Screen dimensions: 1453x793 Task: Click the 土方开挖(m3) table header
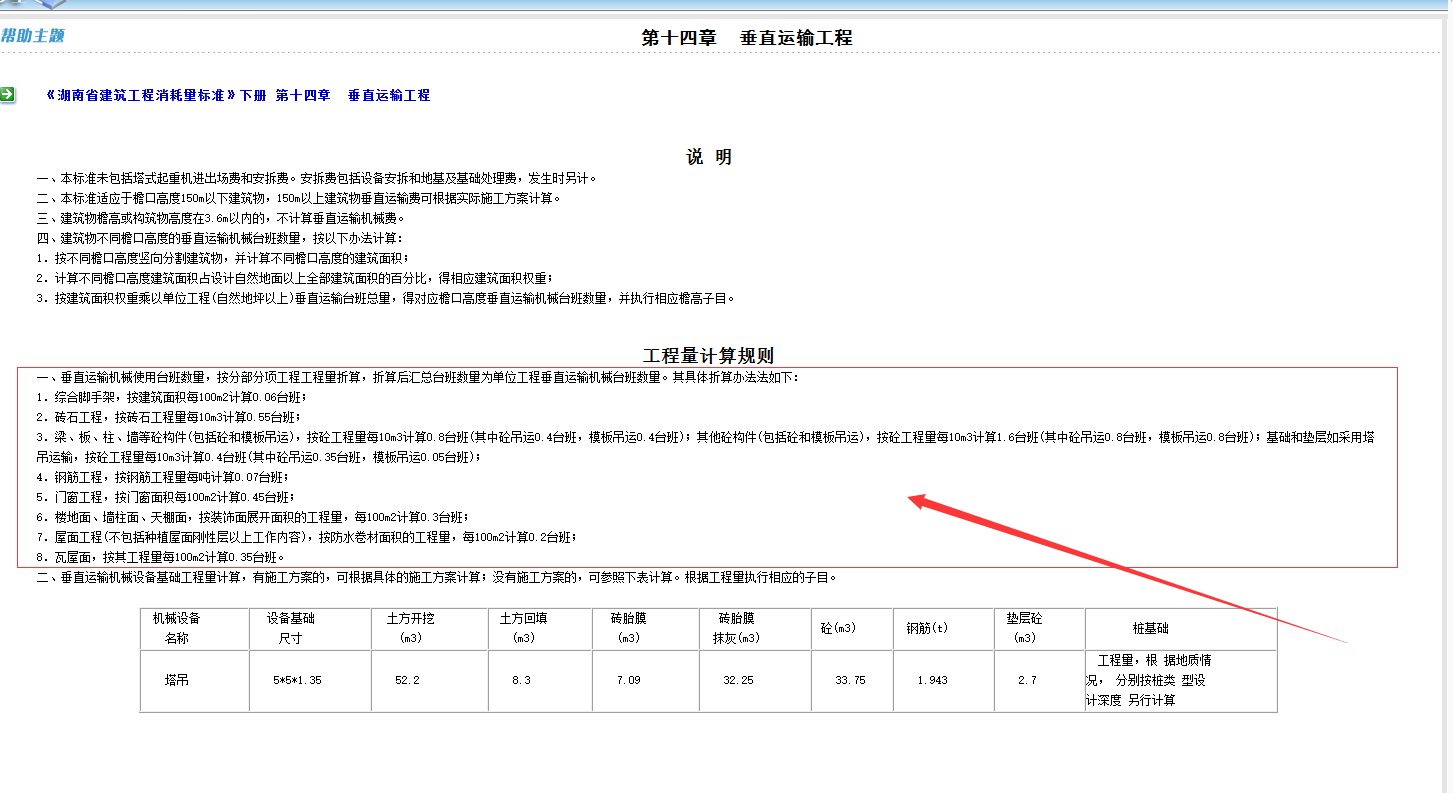(x=429, y=628)
